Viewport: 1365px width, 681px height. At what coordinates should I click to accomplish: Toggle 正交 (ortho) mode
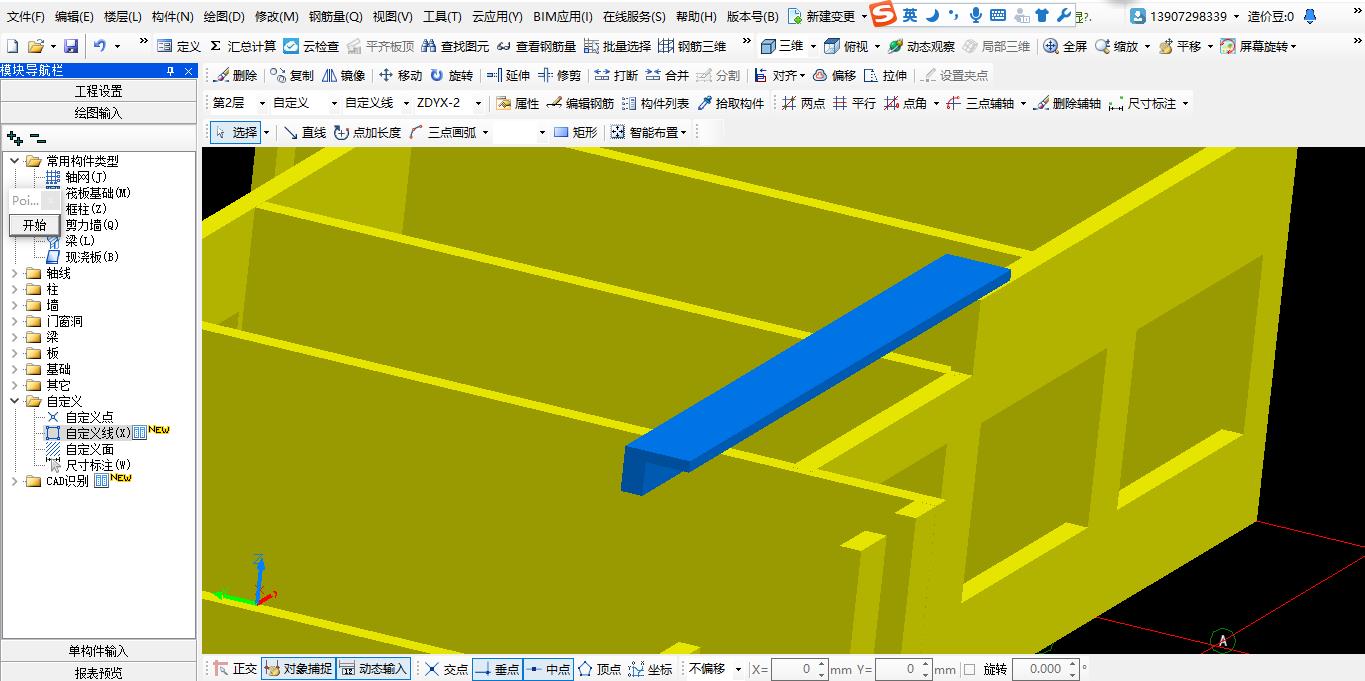(x=235, y=669)
